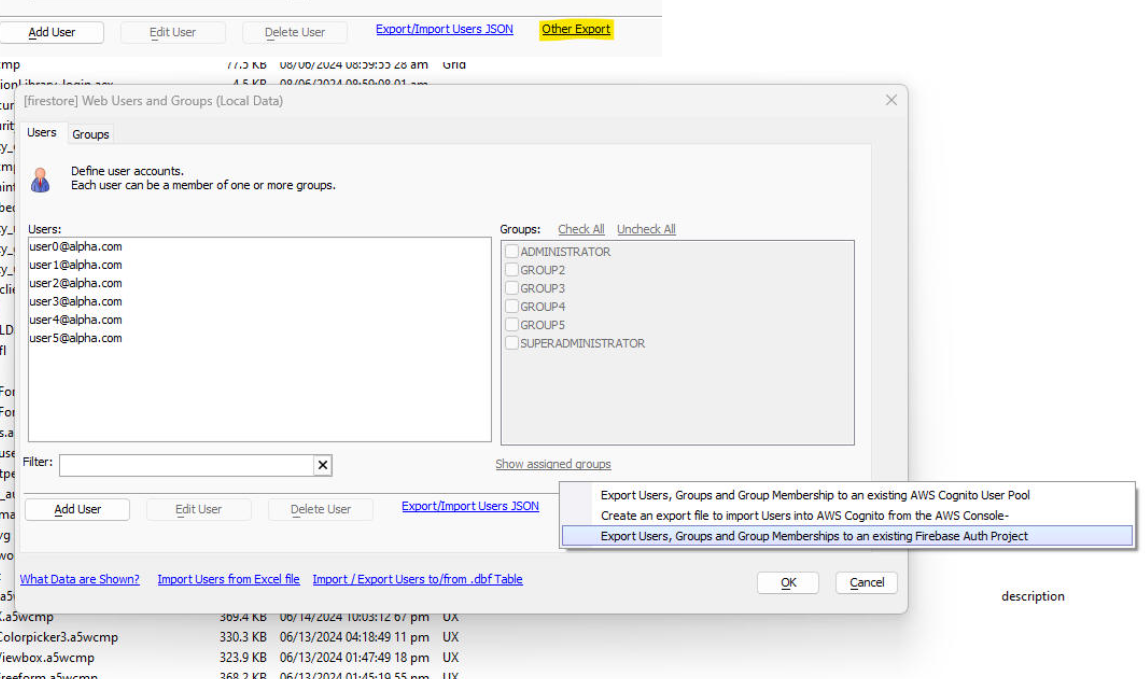Check the GROUP4 checkbox
Image resolution: width=1145 pixels, height=679 pixels.
[512, 306]
